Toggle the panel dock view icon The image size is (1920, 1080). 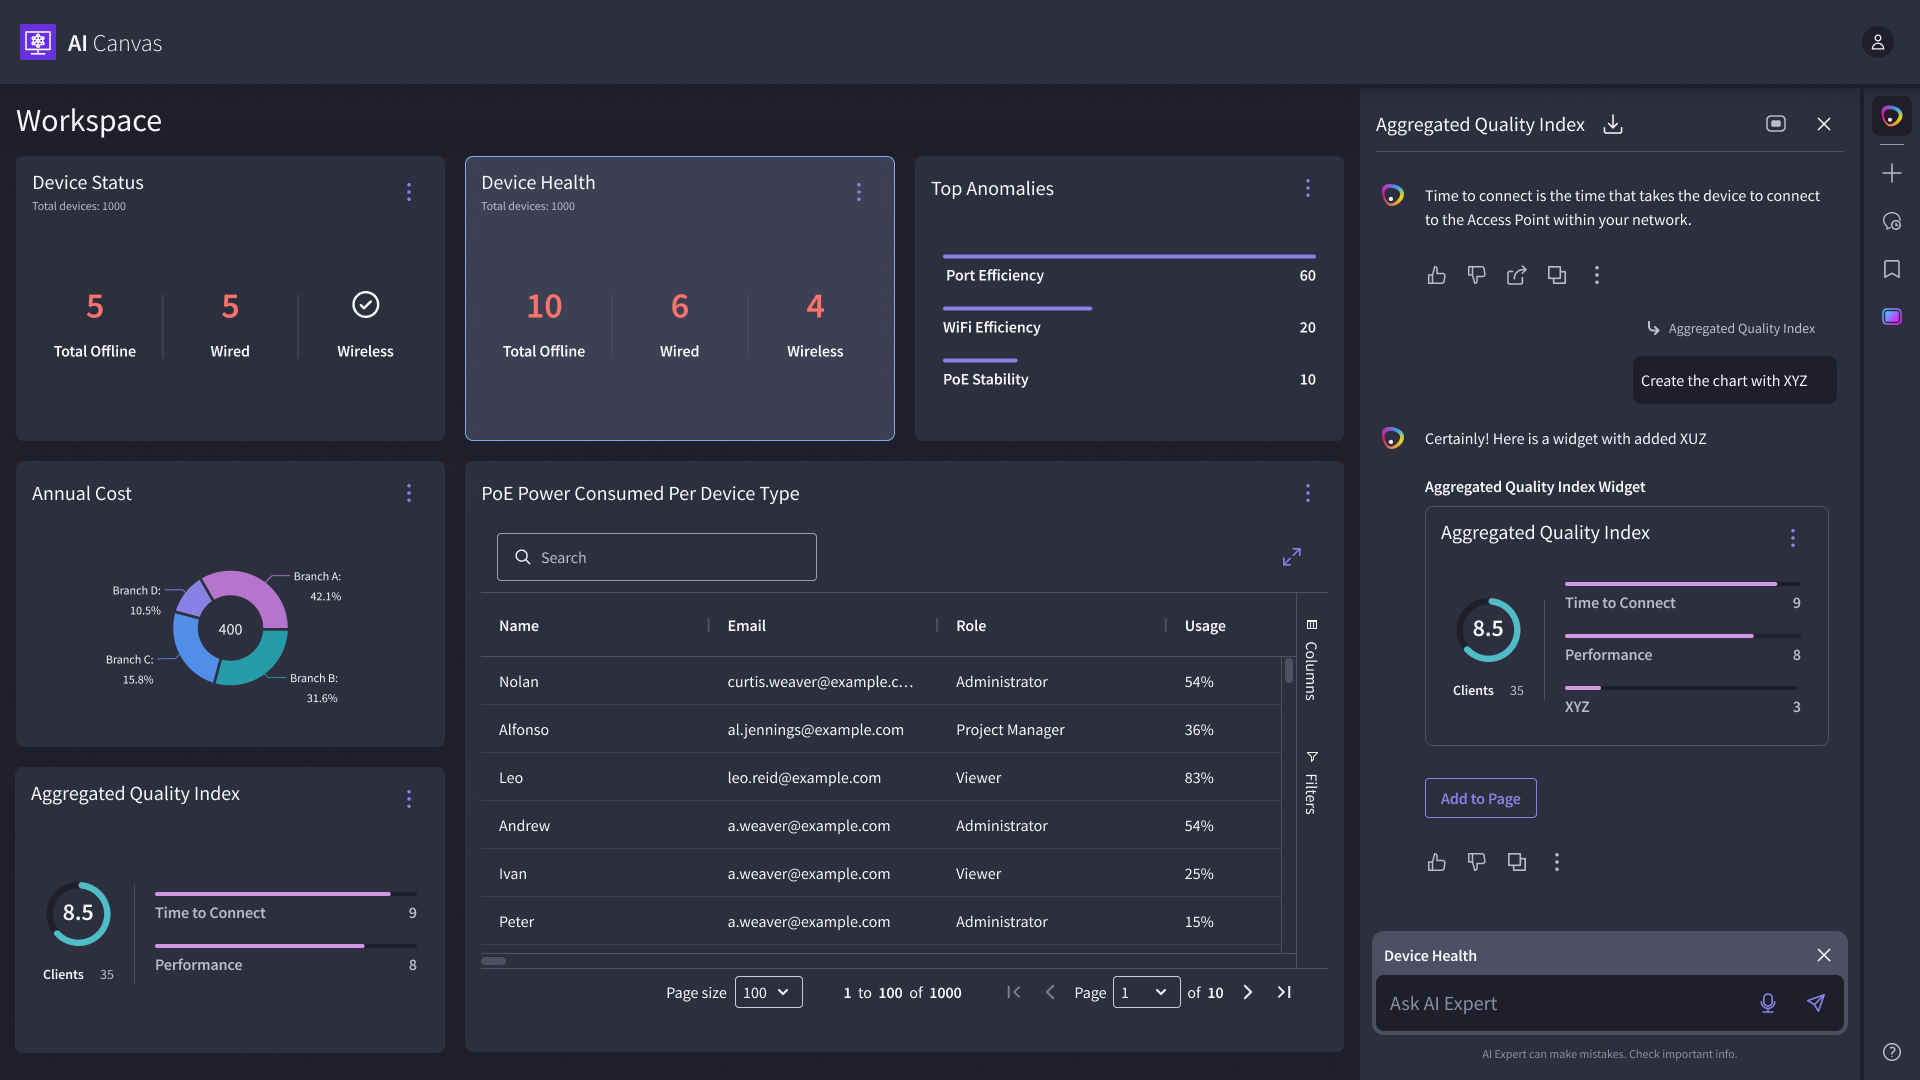click(x=1775, y=124)
